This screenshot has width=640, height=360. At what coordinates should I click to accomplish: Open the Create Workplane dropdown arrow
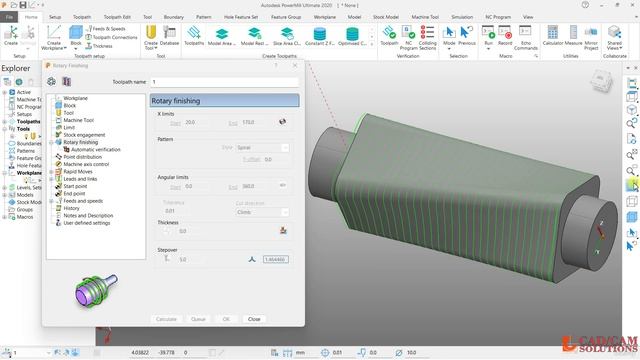65,48
